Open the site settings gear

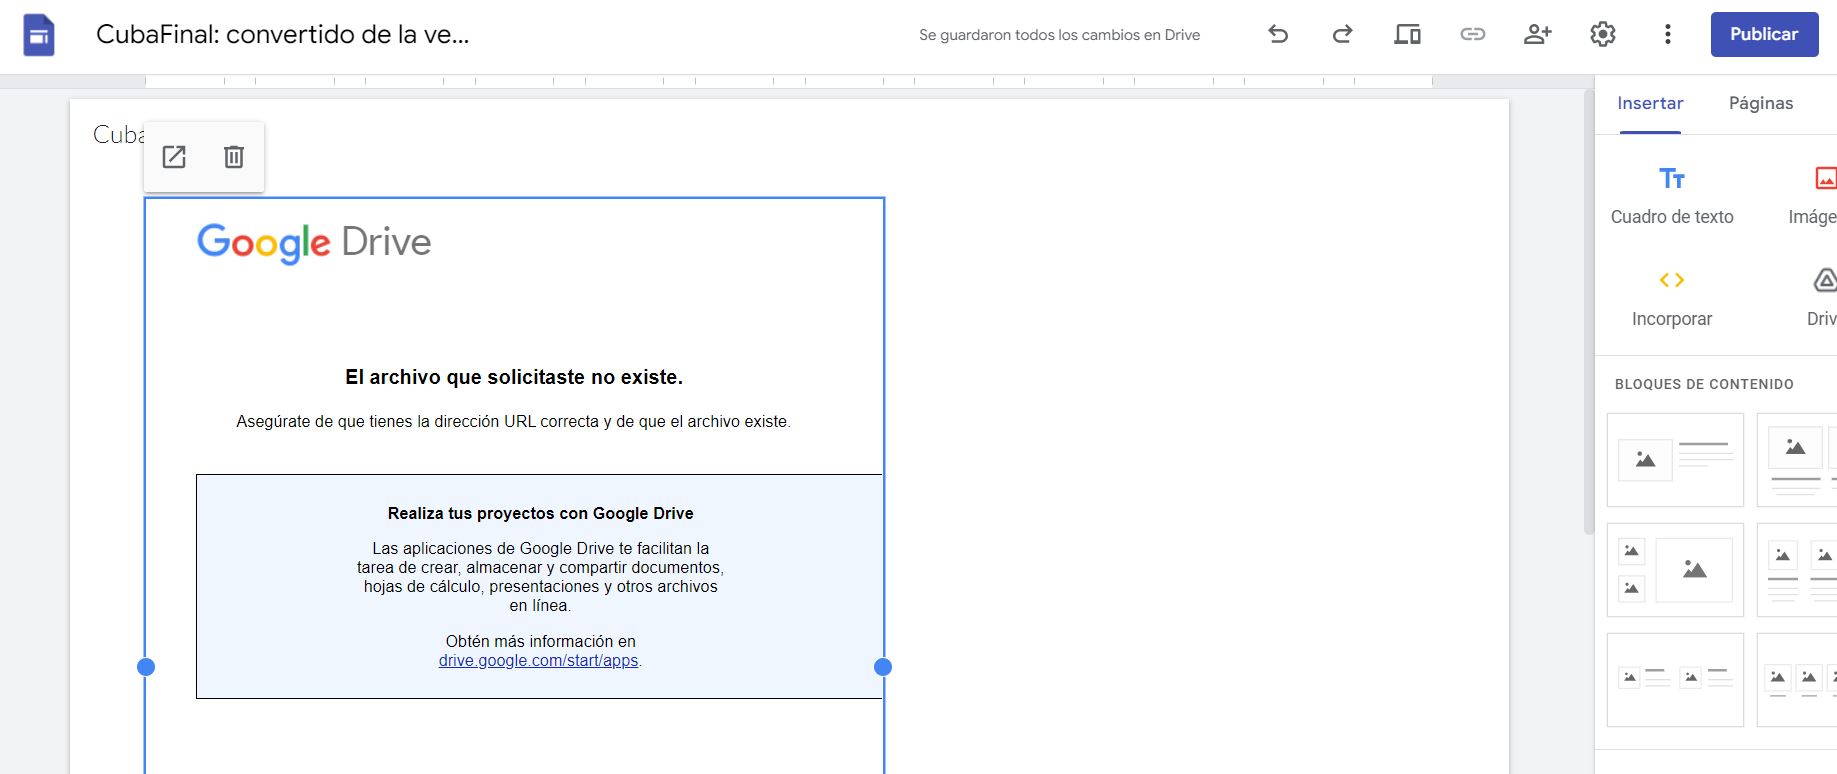click(1602, 34)
